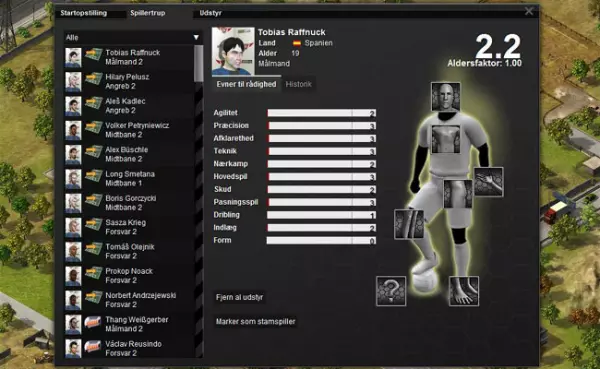Screen dimensions: 600x369
Task: Select the Evner til rådighed tab
Action: 246,84
